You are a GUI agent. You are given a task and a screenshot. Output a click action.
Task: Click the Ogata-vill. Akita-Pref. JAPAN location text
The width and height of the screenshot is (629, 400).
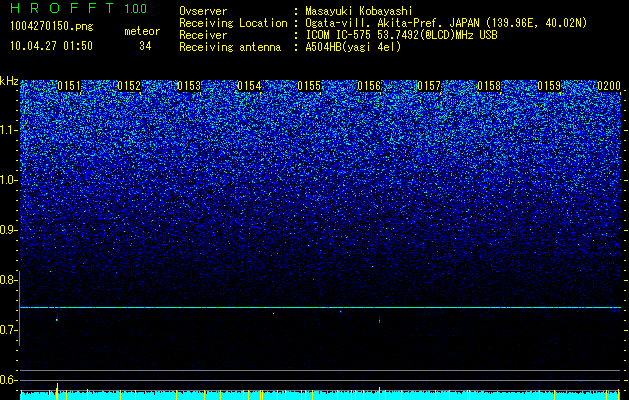[446, 23]
